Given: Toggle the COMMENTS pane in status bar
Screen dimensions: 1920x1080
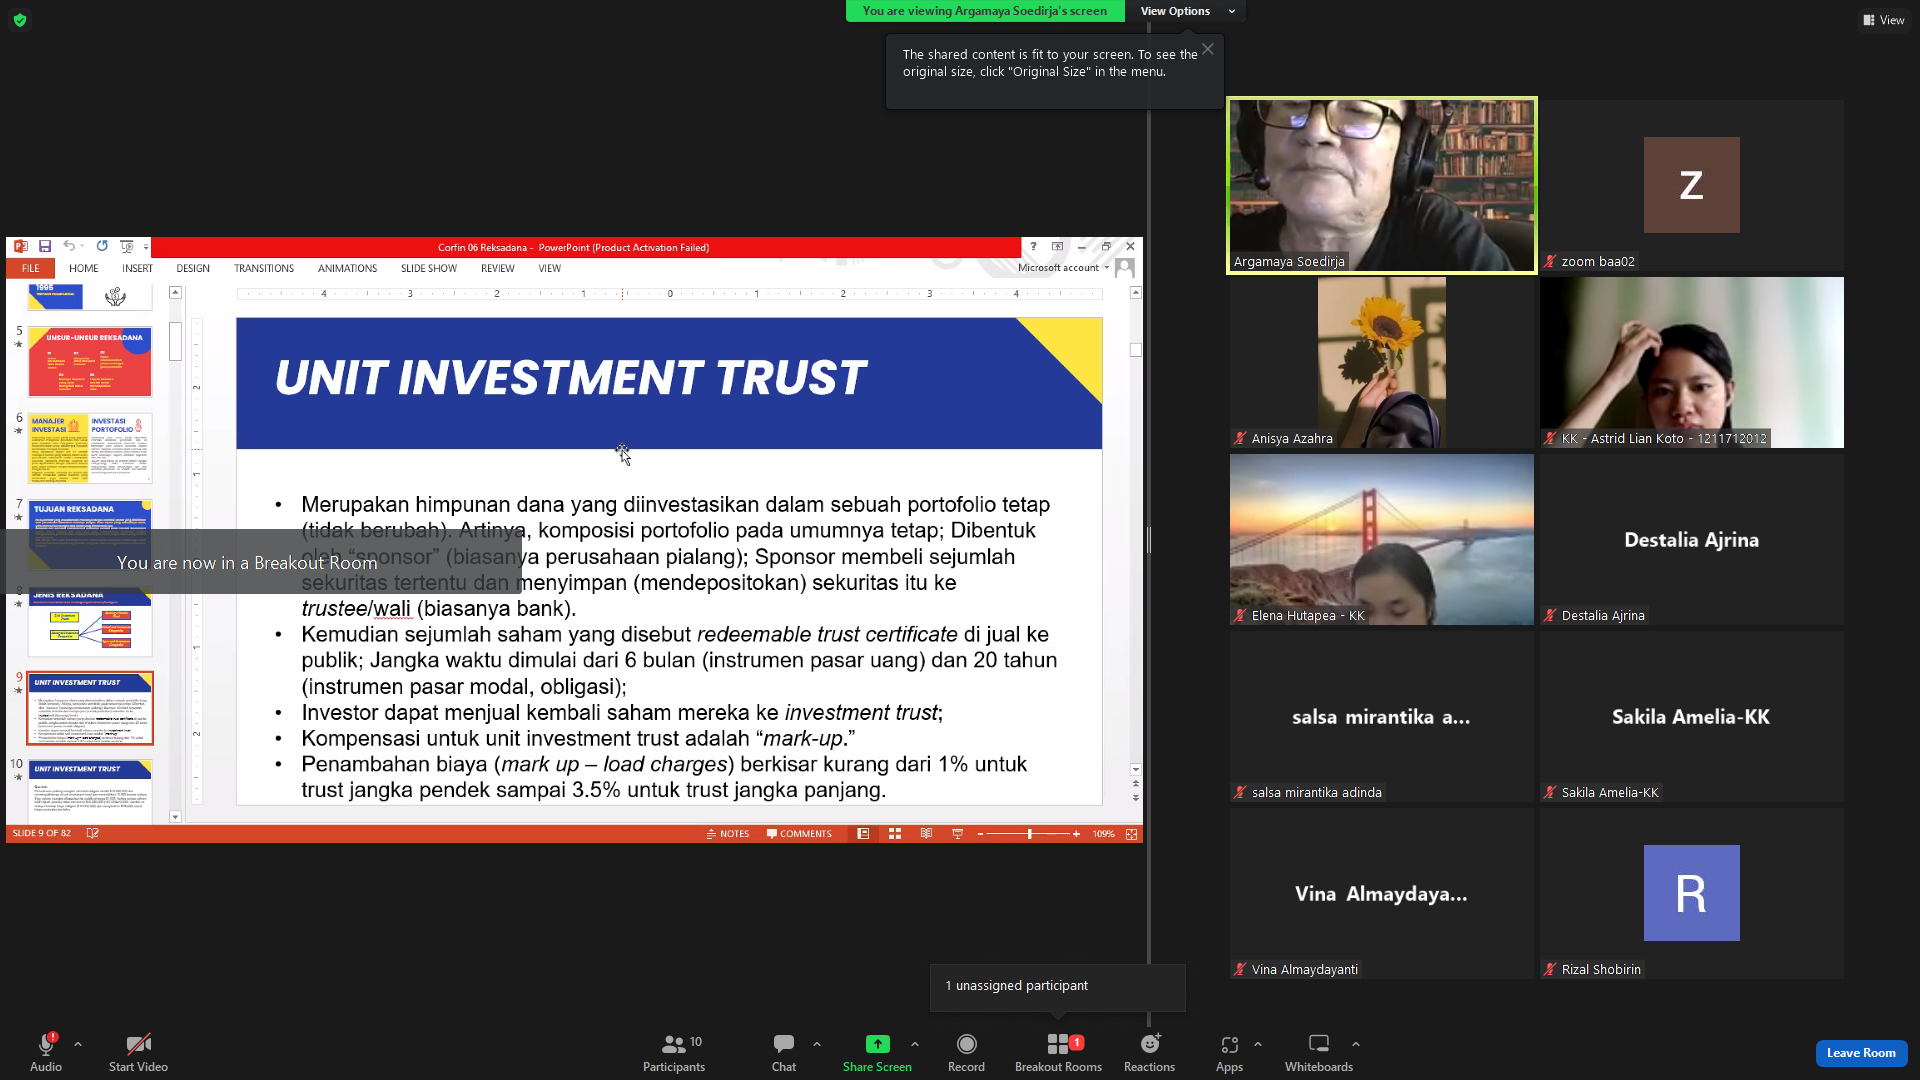Looking at the screenshot, I should [x=799, y=834].
